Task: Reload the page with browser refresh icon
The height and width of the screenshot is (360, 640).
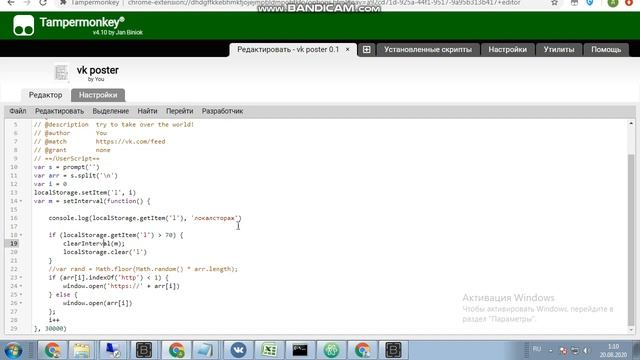Action: pos(43,3)
